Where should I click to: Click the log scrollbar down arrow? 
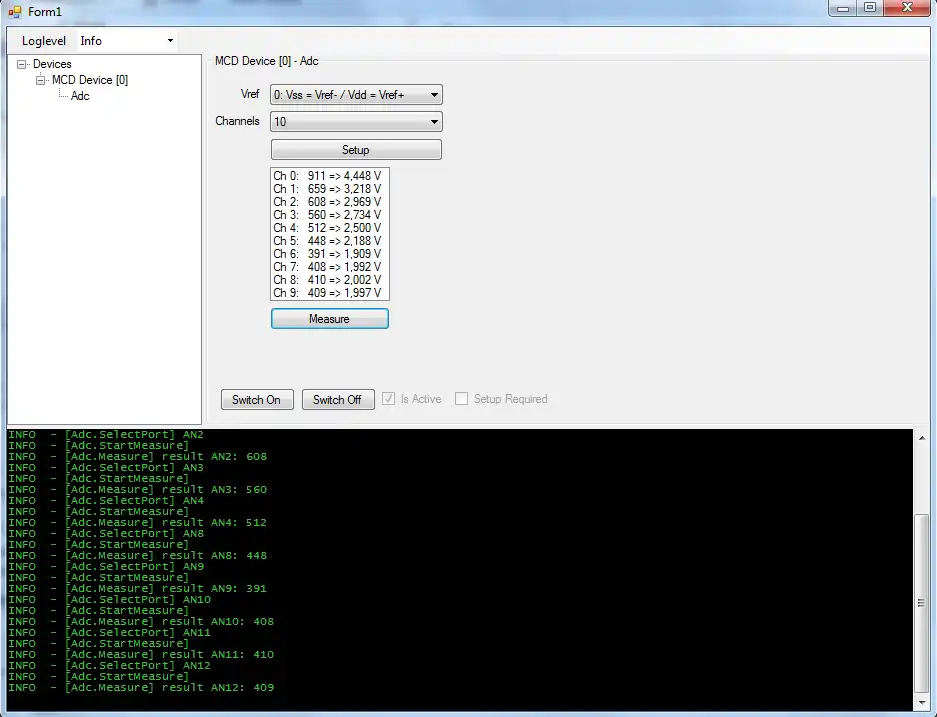(x=921, y=703)
